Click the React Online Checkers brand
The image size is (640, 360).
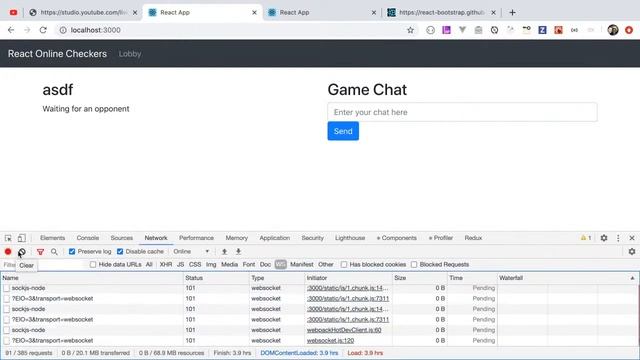click(57, 53)
